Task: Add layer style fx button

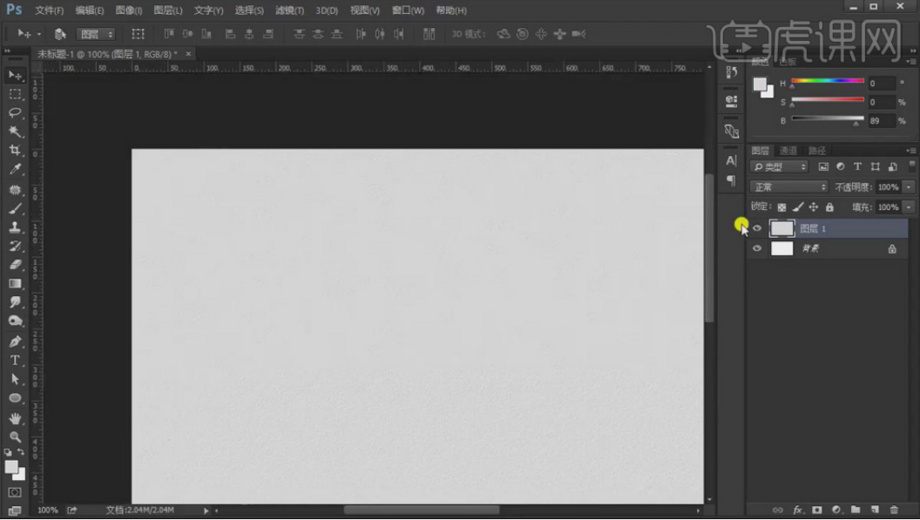Action: pyautogui.click(x=797, y=510)
